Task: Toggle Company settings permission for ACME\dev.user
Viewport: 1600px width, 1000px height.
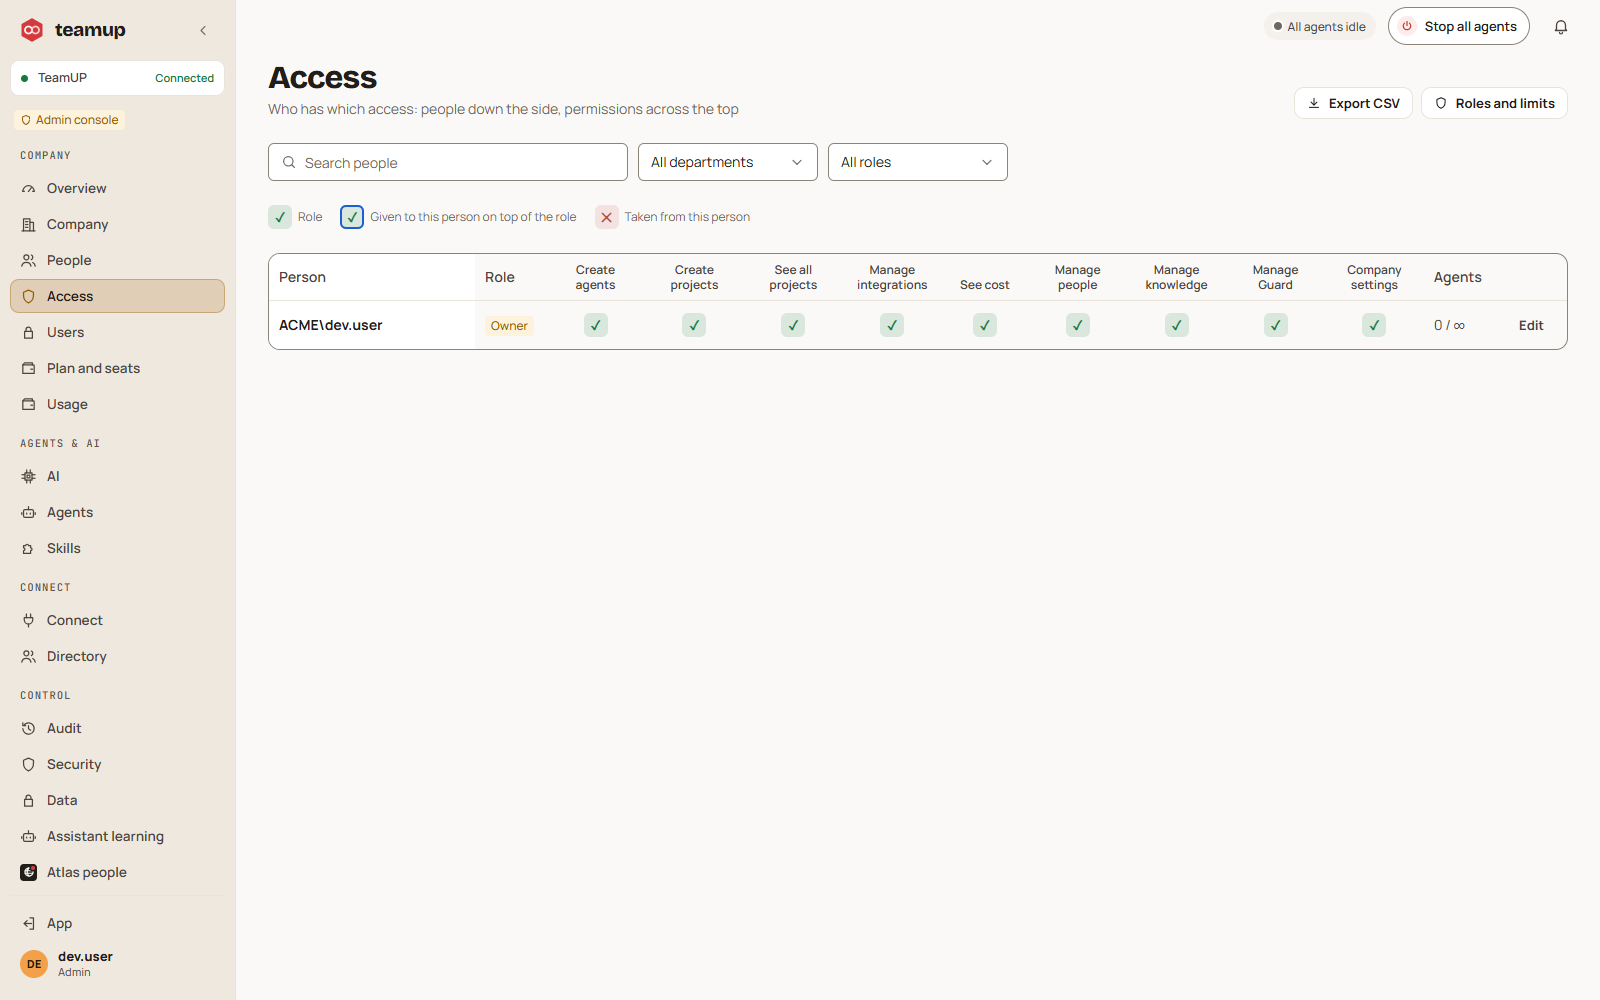Action: 1374,325
